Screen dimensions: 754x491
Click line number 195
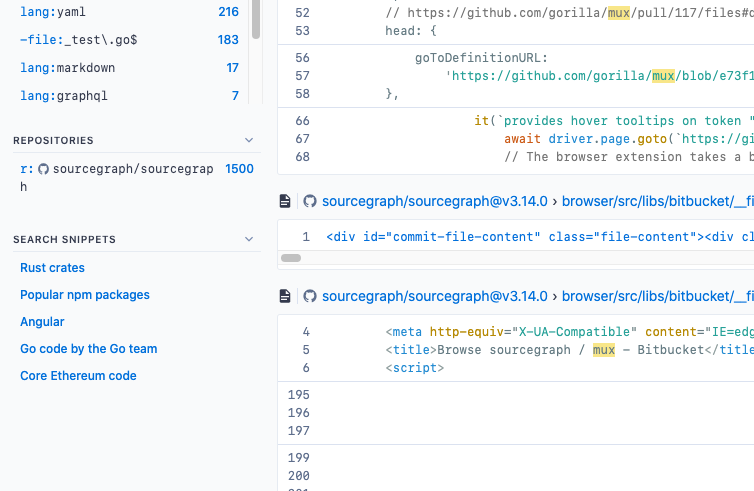coord(298,394)
